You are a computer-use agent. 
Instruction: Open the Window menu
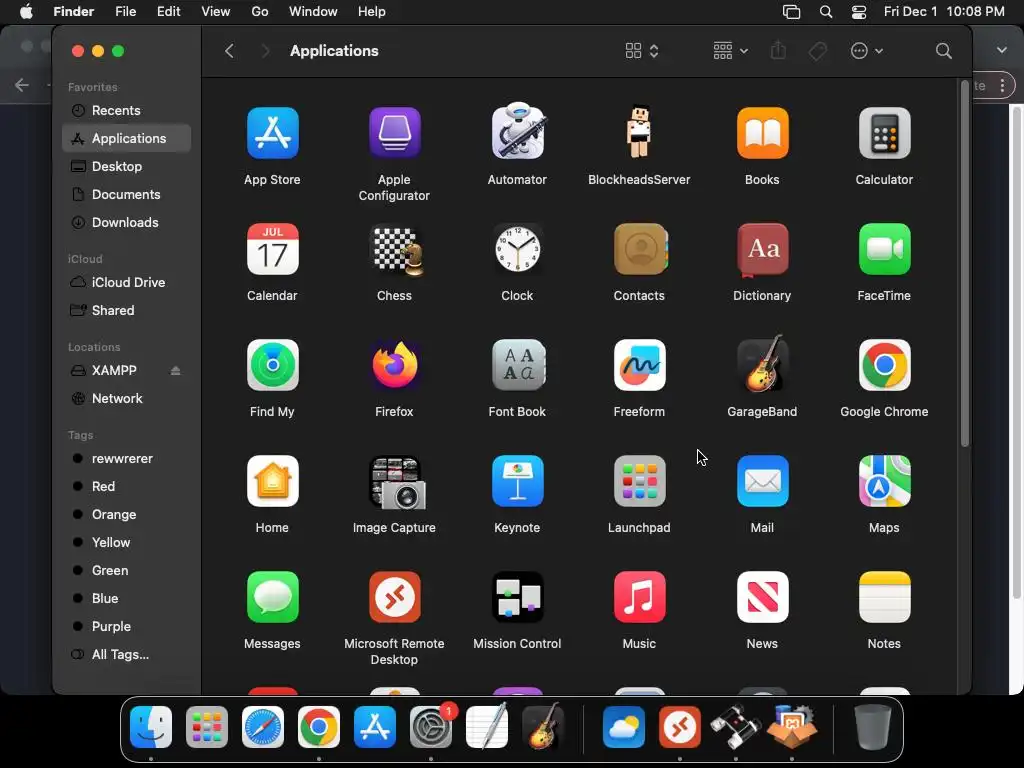coord(313,12)
